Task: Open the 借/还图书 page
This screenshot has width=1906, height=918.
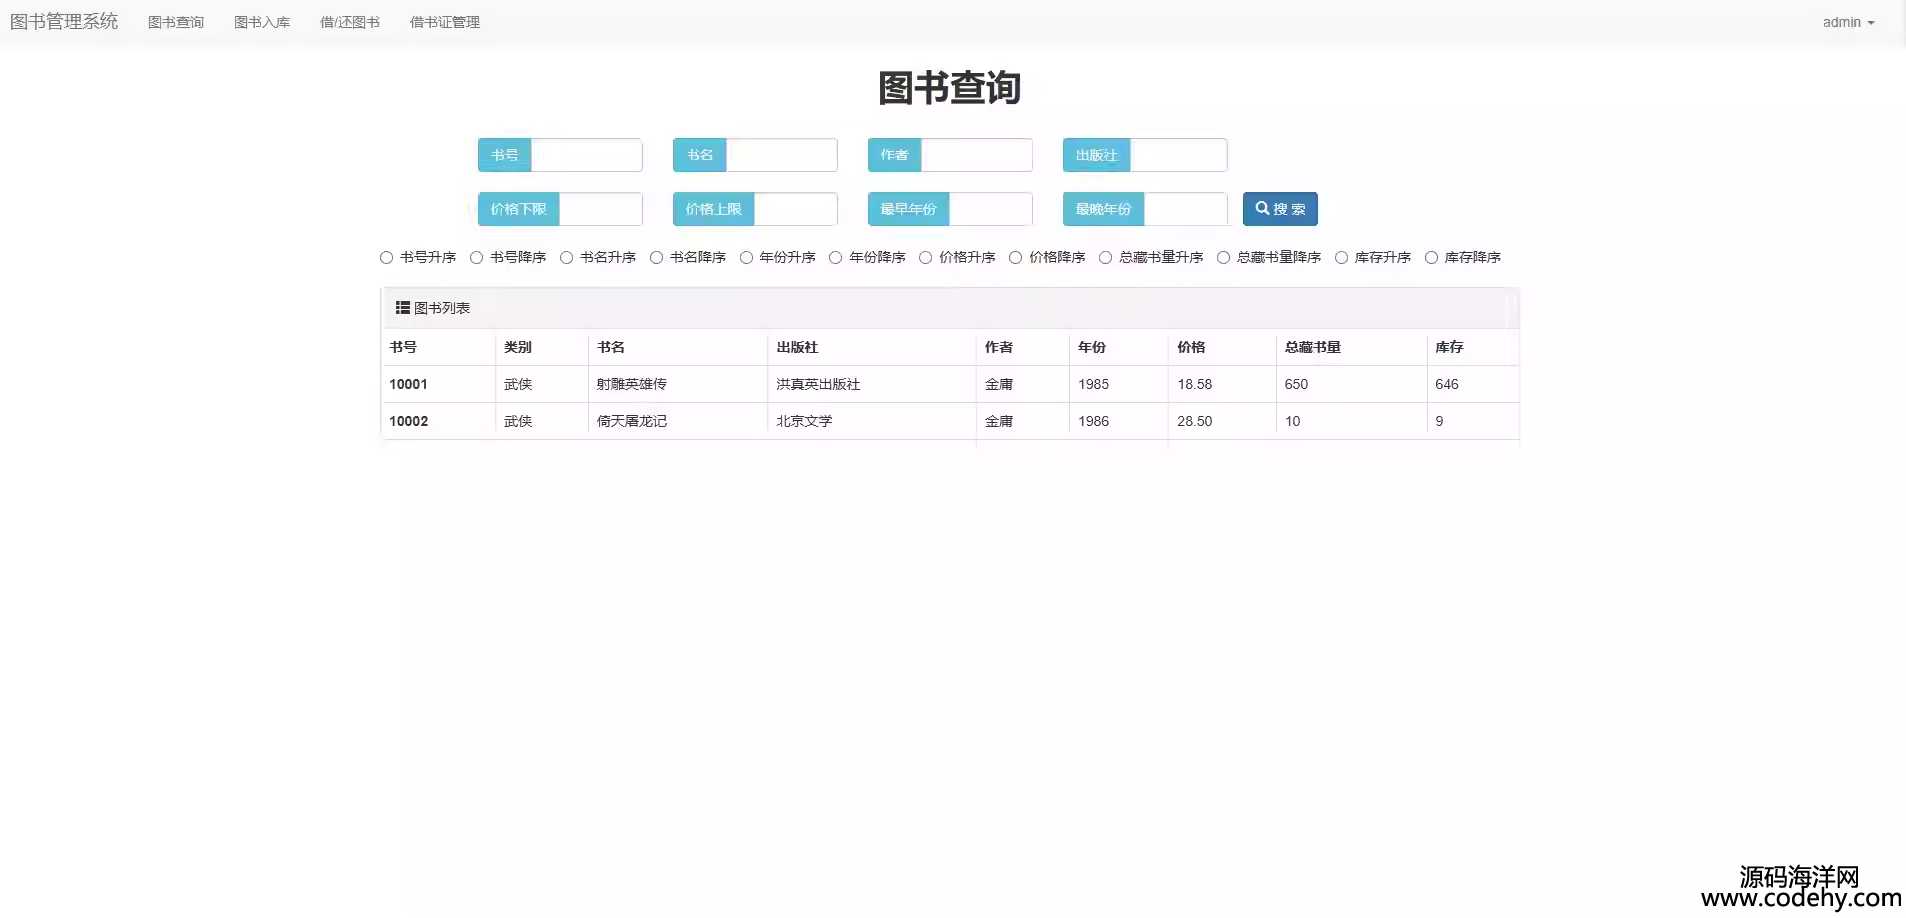Action: (350, 22)
